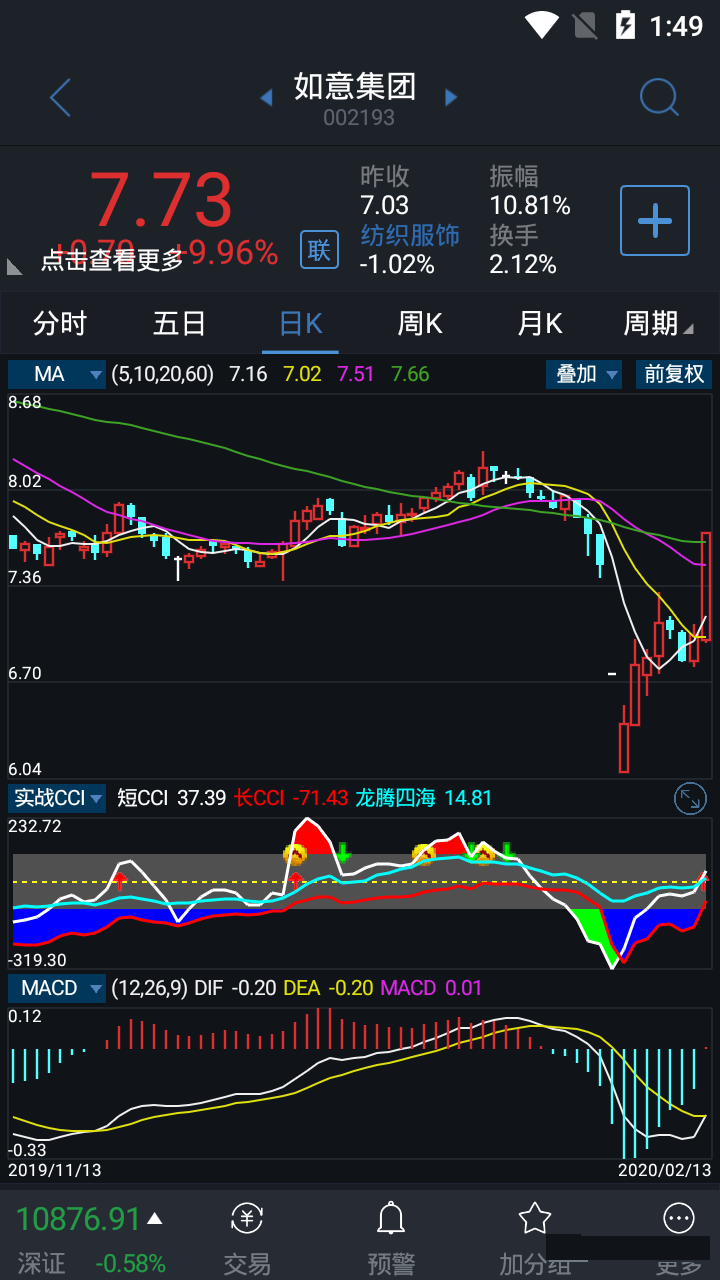Screen dimensions: 720x1280
Task: Tap the 加分组 star icon
Action: point(535,1218)
